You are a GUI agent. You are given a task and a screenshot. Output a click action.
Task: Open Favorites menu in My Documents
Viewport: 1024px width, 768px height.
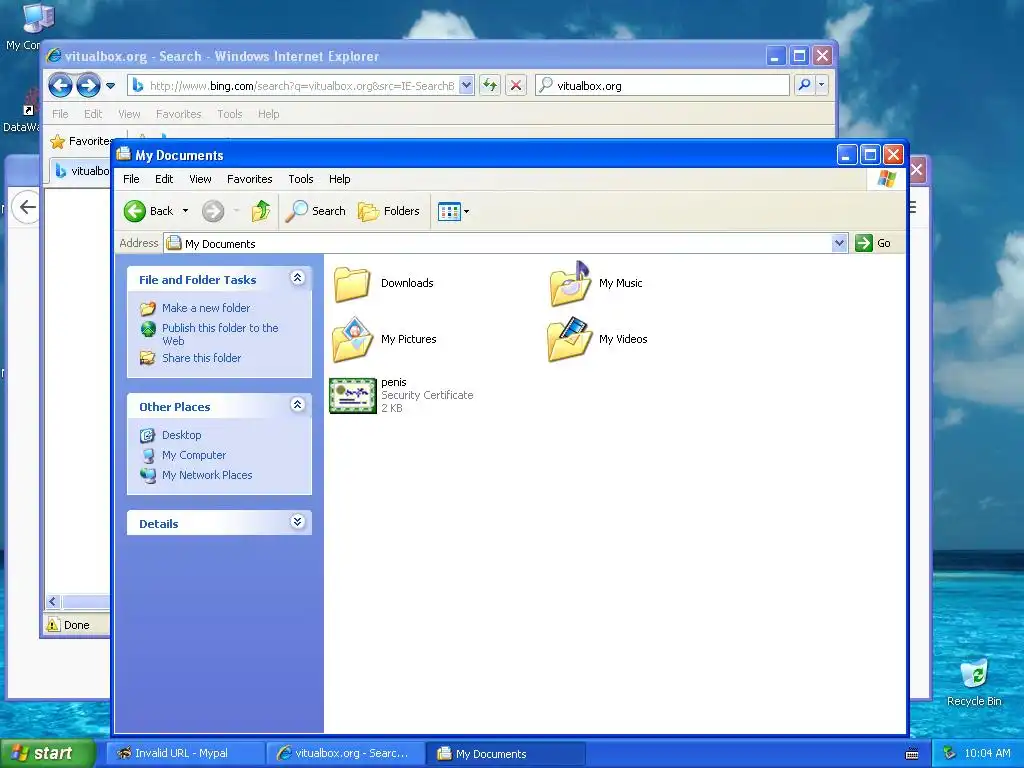click(249, 179)
